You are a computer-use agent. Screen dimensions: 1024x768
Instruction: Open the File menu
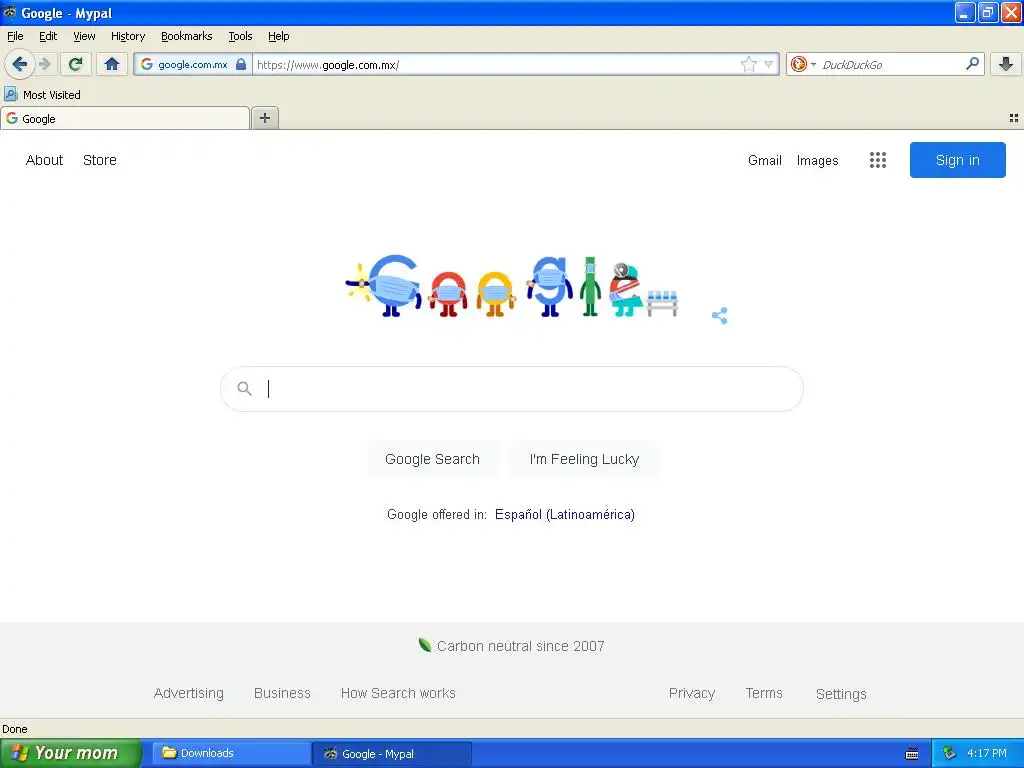pos(15,36)
